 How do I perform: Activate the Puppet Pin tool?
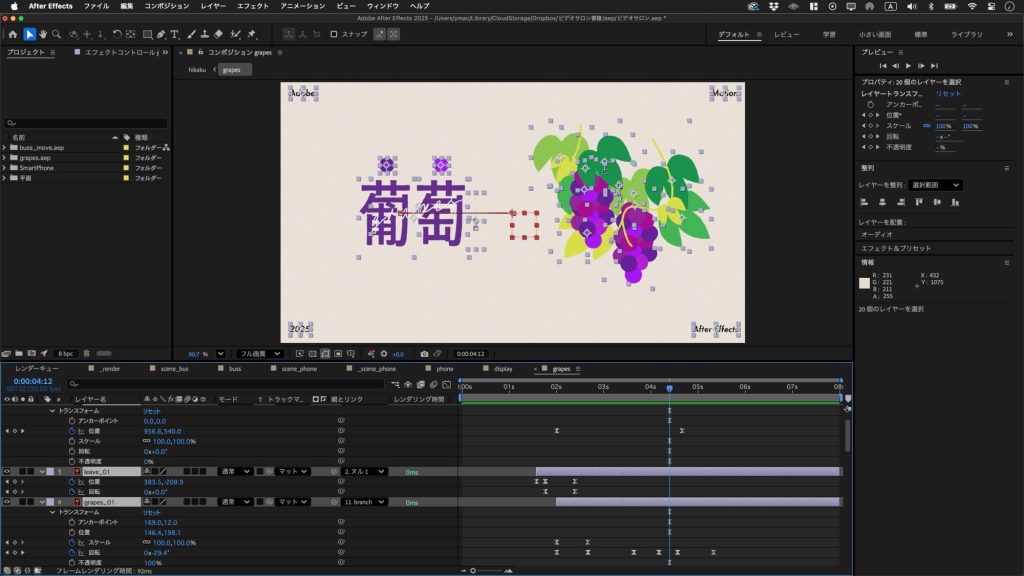(x=252, y=34)
